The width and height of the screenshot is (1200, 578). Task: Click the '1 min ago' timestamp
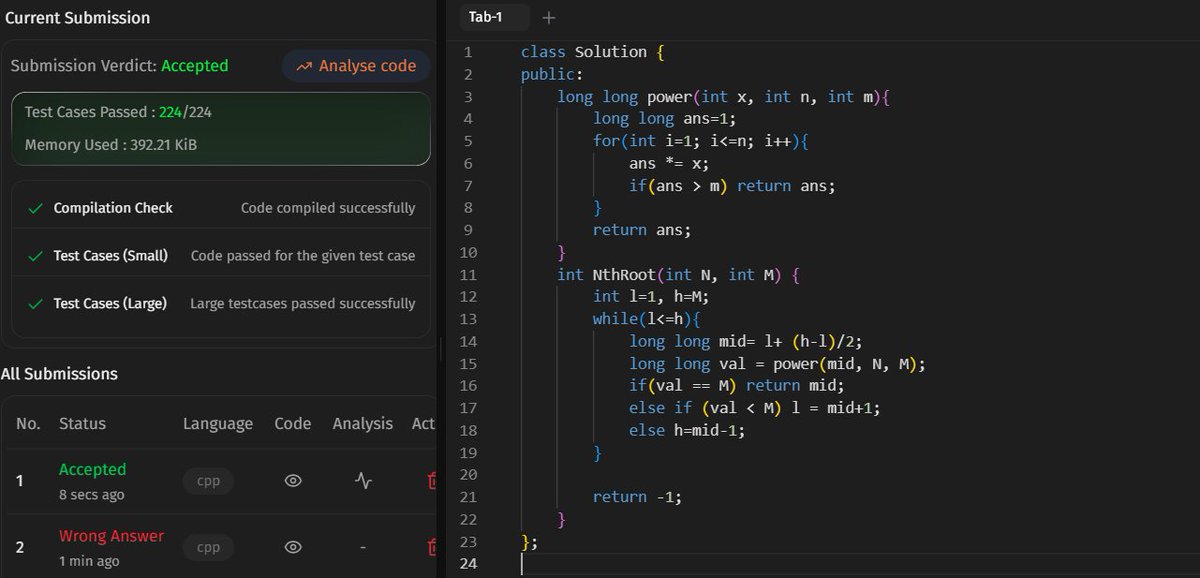click(89, 561)
